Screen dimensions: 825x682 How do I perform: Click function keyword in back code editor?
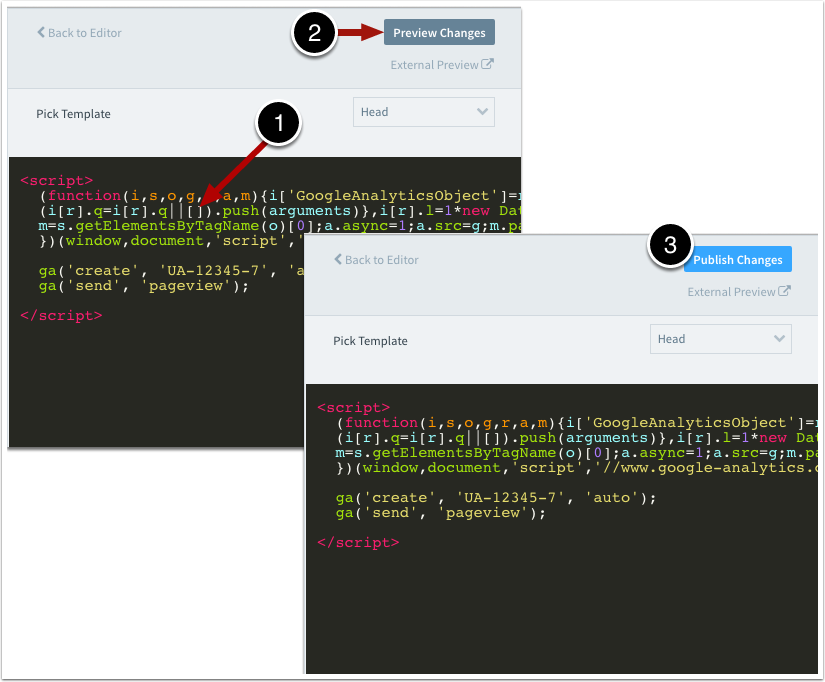tap(85, 196)
